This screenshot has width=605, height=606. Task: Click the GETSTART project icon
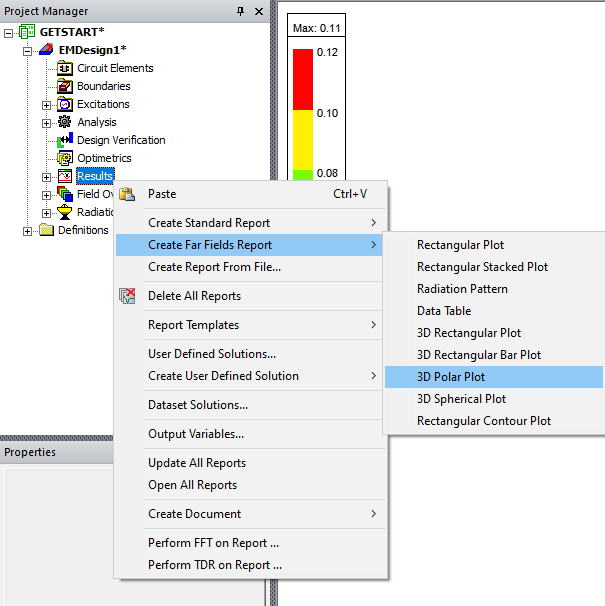(x=27, y=32)
